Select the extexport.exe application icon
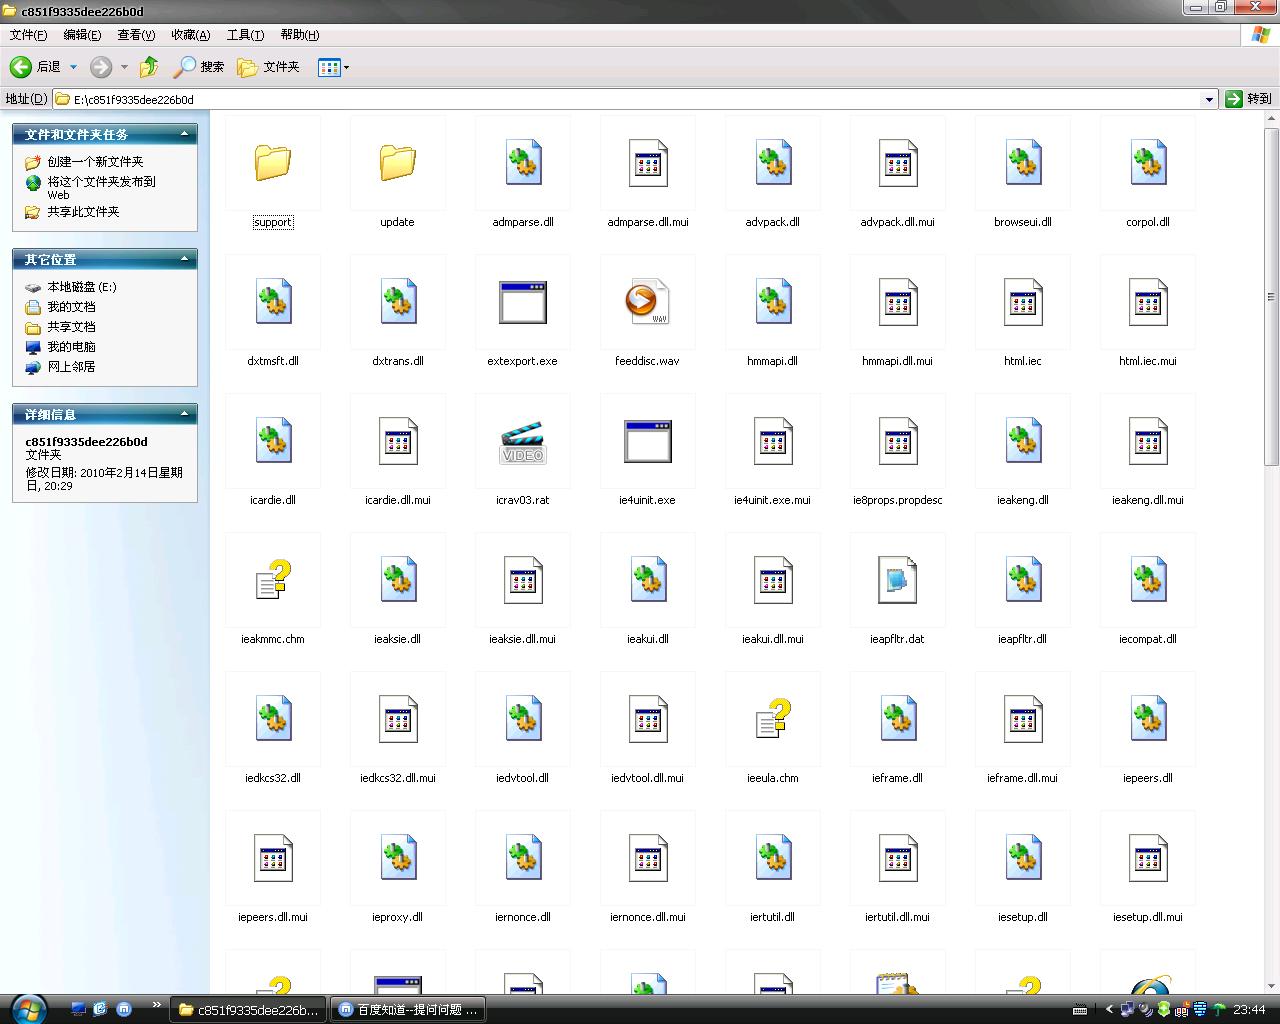Viewport: 1280px width, 1024px height. [x=523, y=302]
